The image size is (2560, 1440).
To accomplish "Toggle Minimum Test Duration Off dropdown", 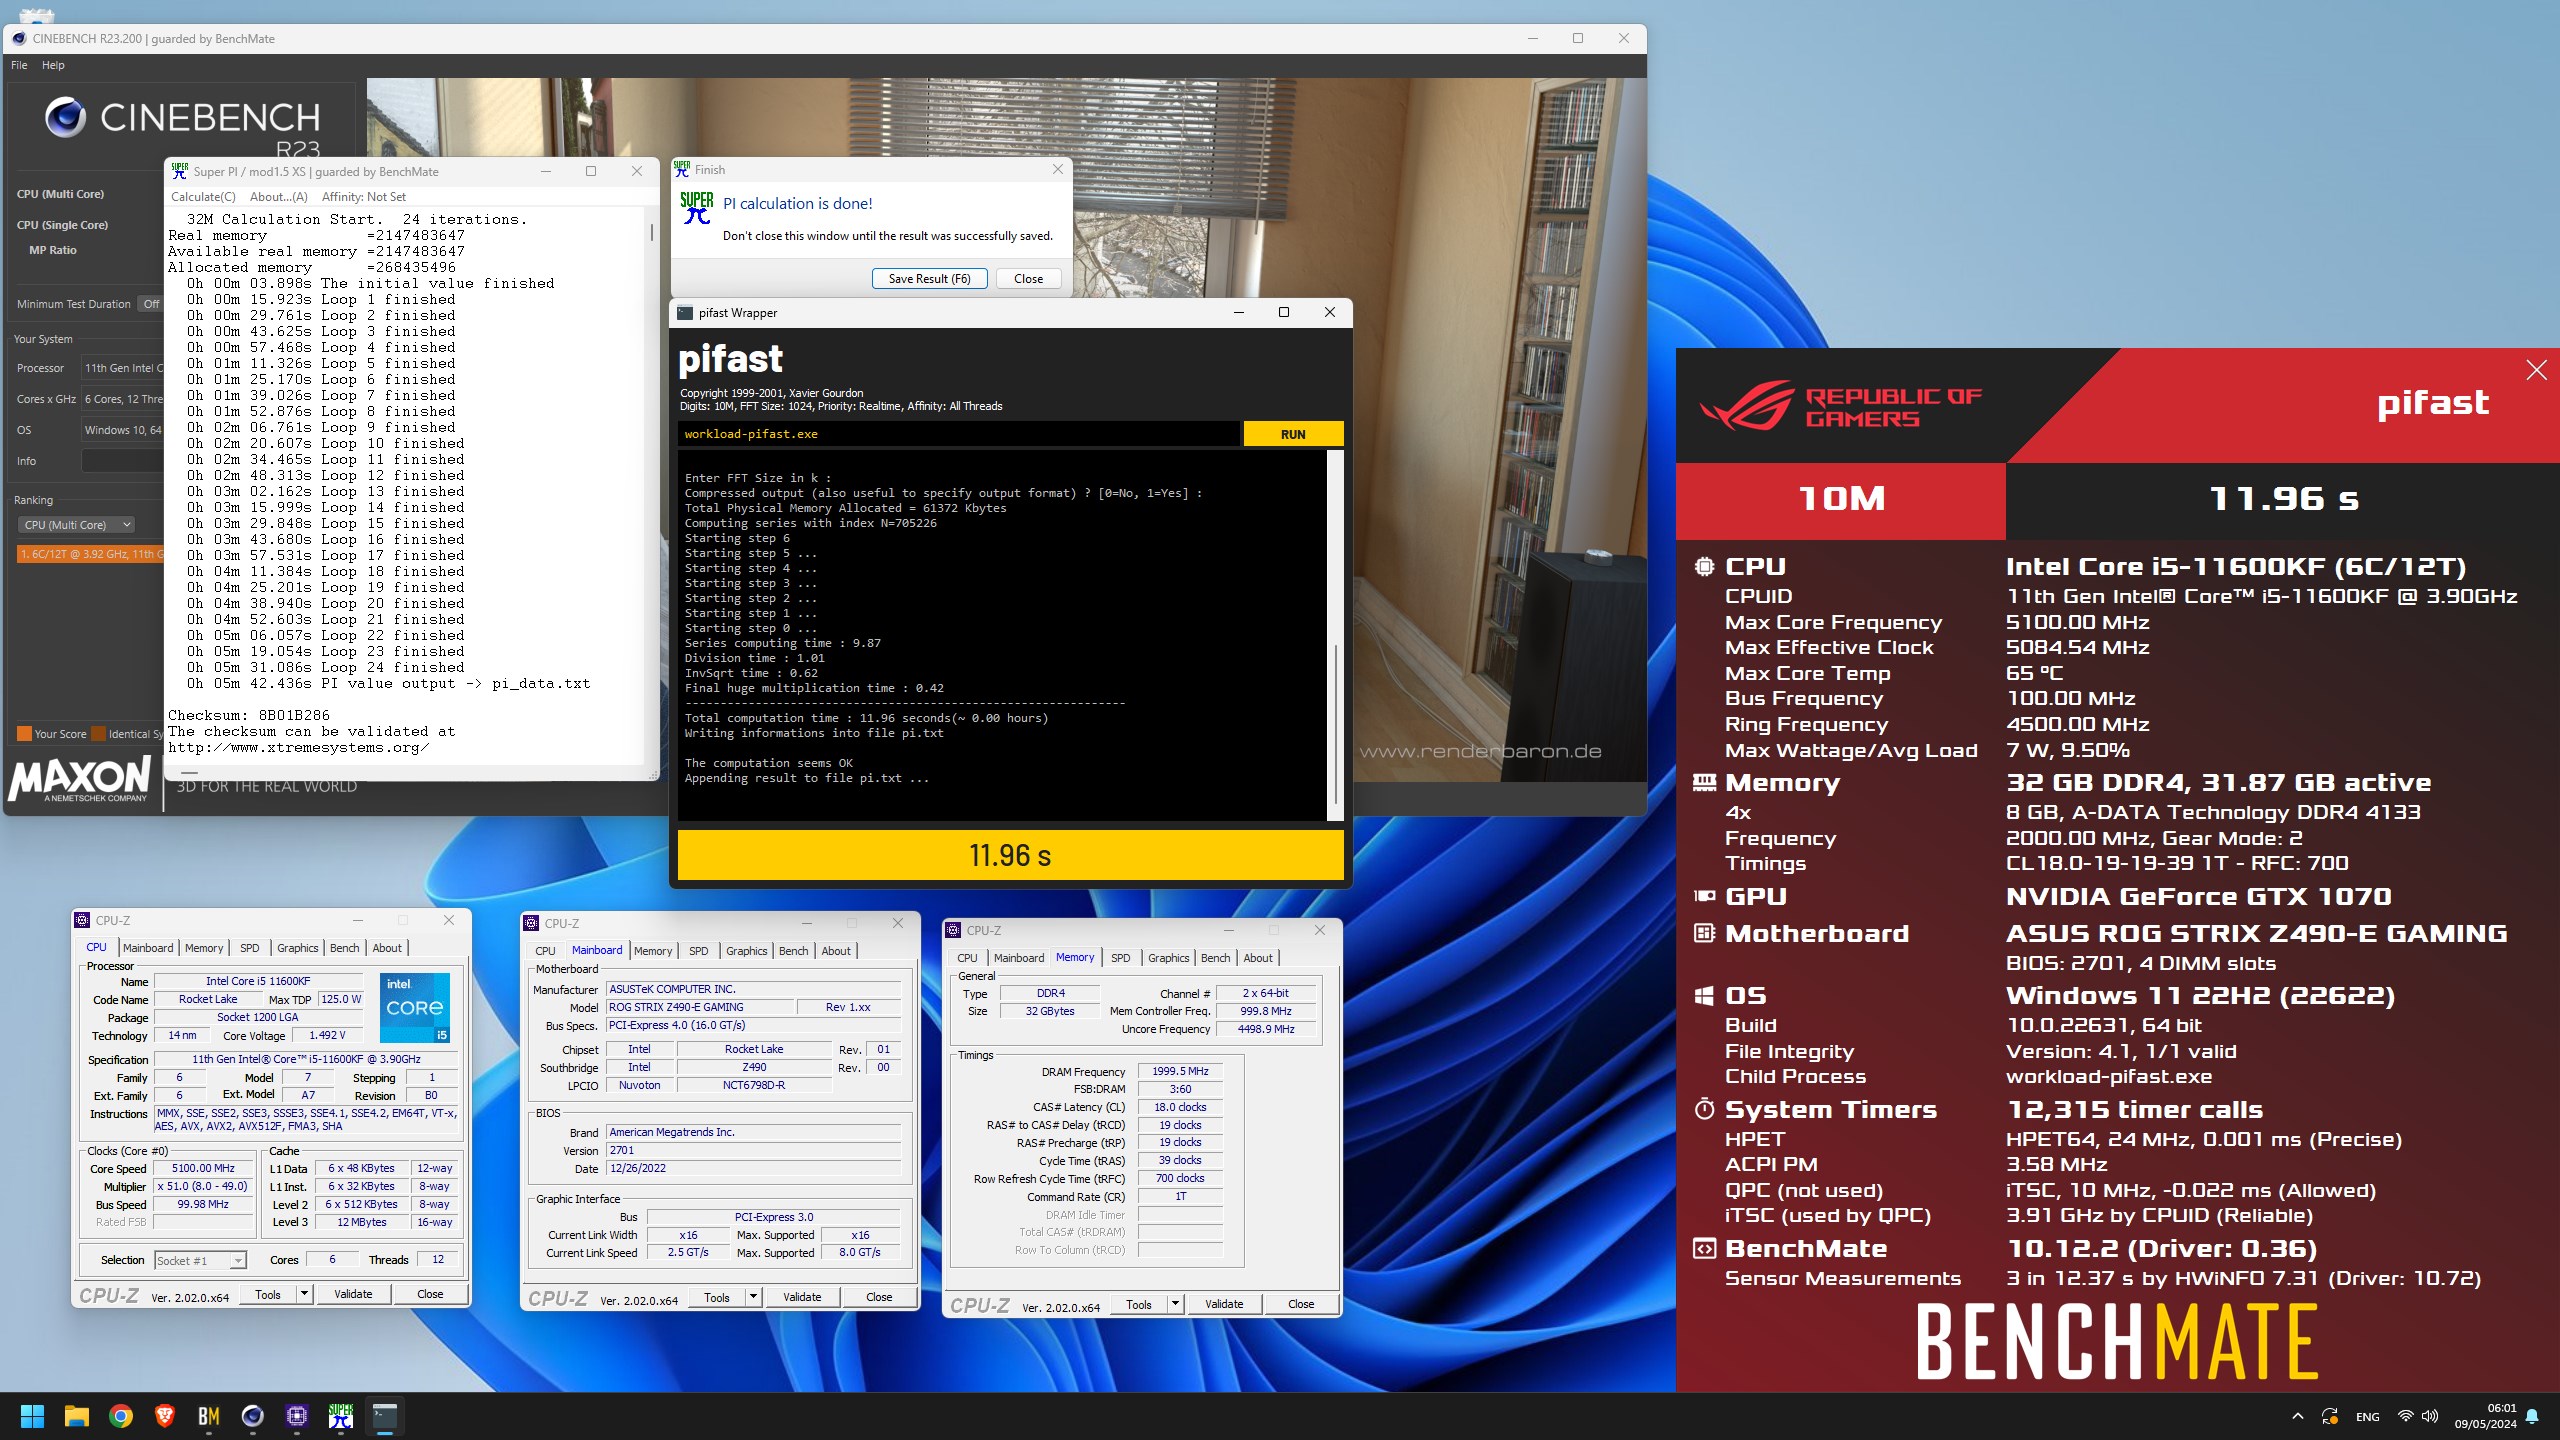I will 150,304.
